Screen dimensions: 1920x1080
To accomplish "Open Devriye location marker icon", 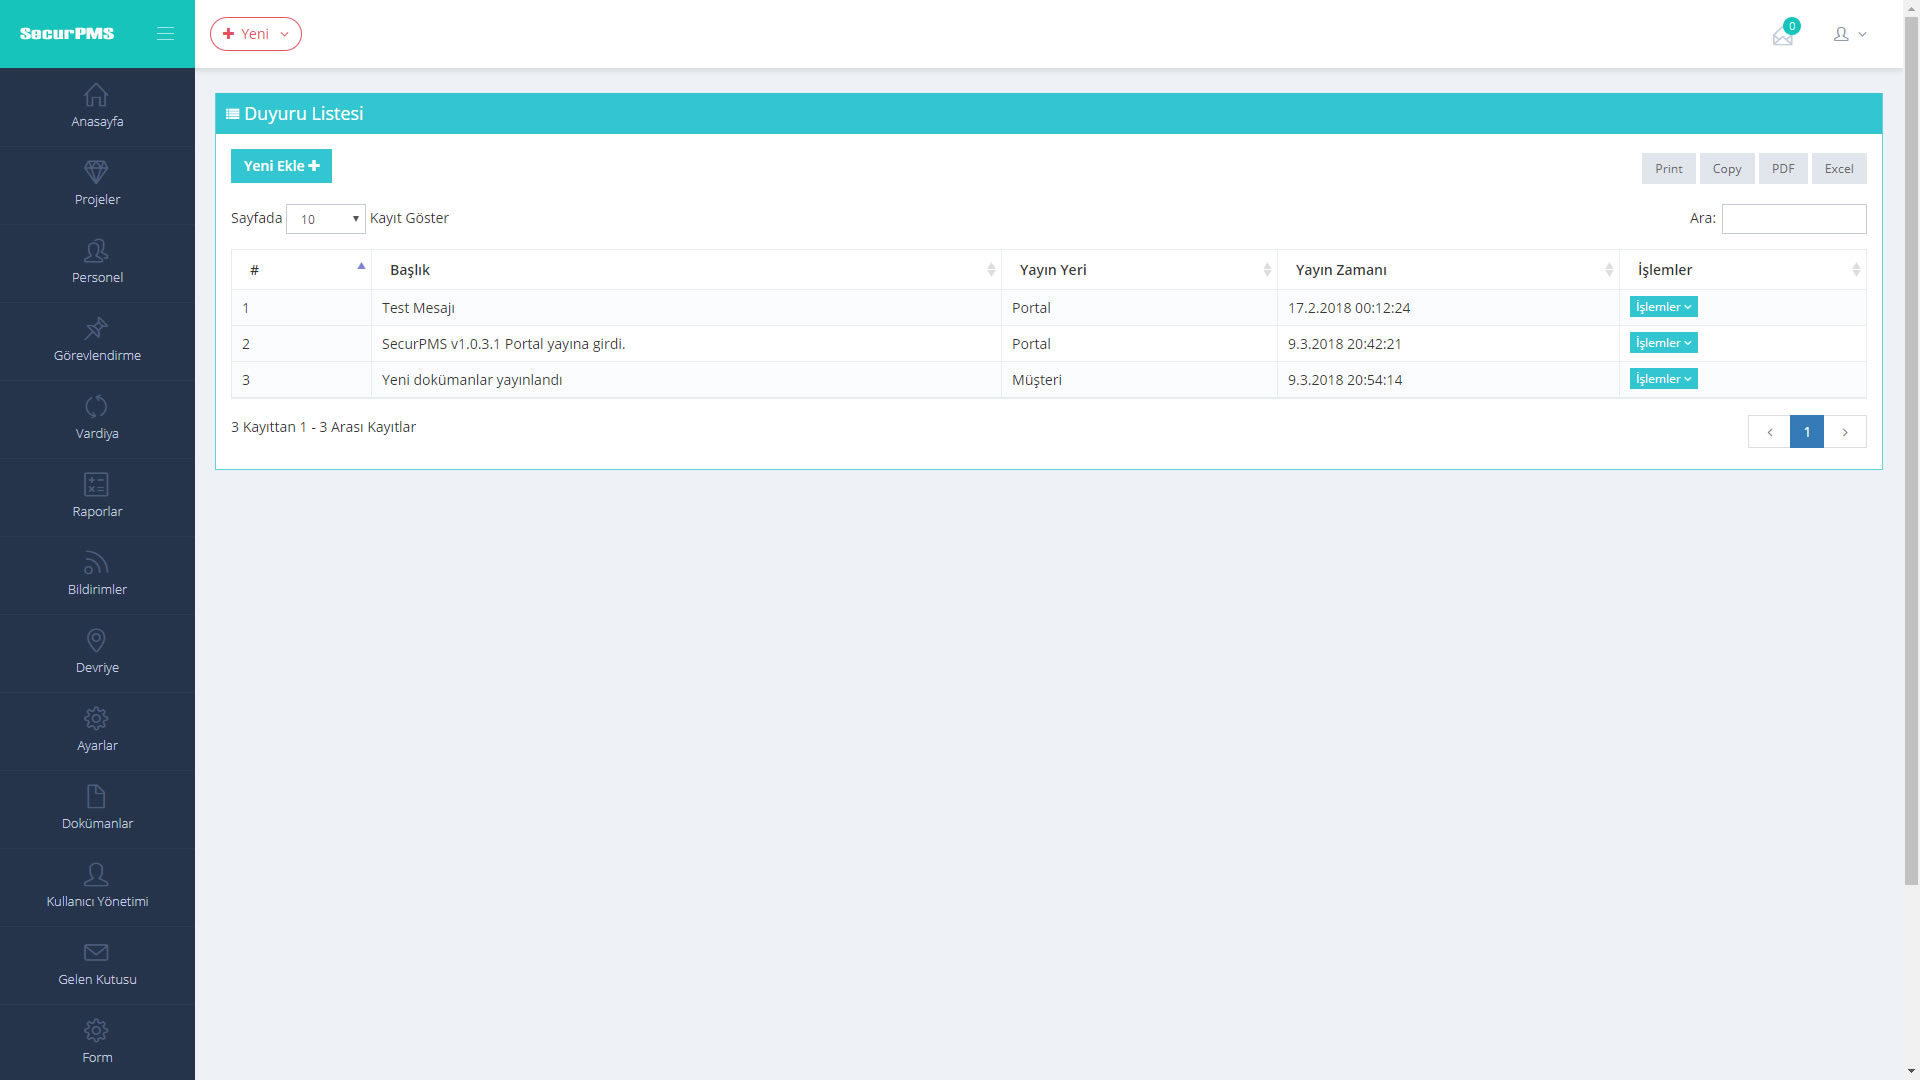I will [x=96, y=640].
